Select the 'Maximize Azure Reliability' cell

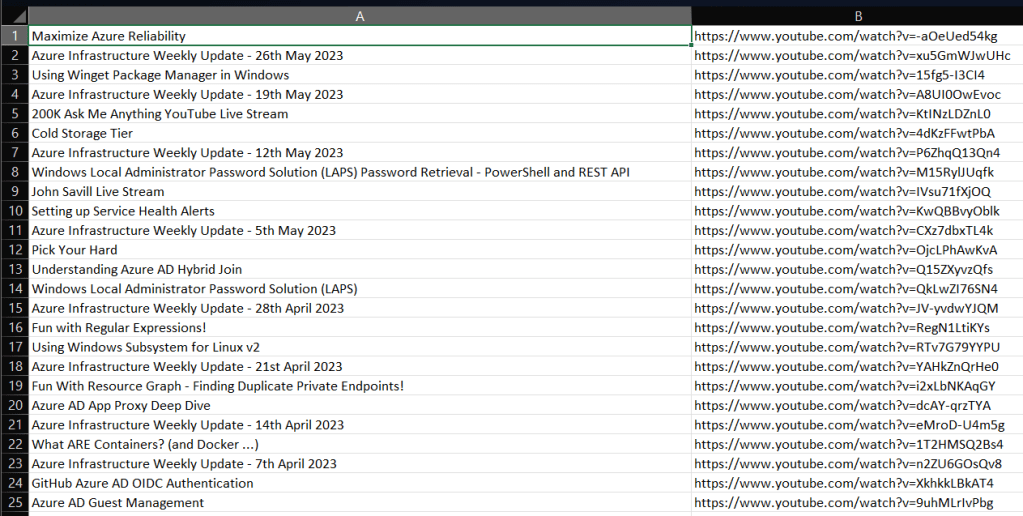(x=108, y=36)
